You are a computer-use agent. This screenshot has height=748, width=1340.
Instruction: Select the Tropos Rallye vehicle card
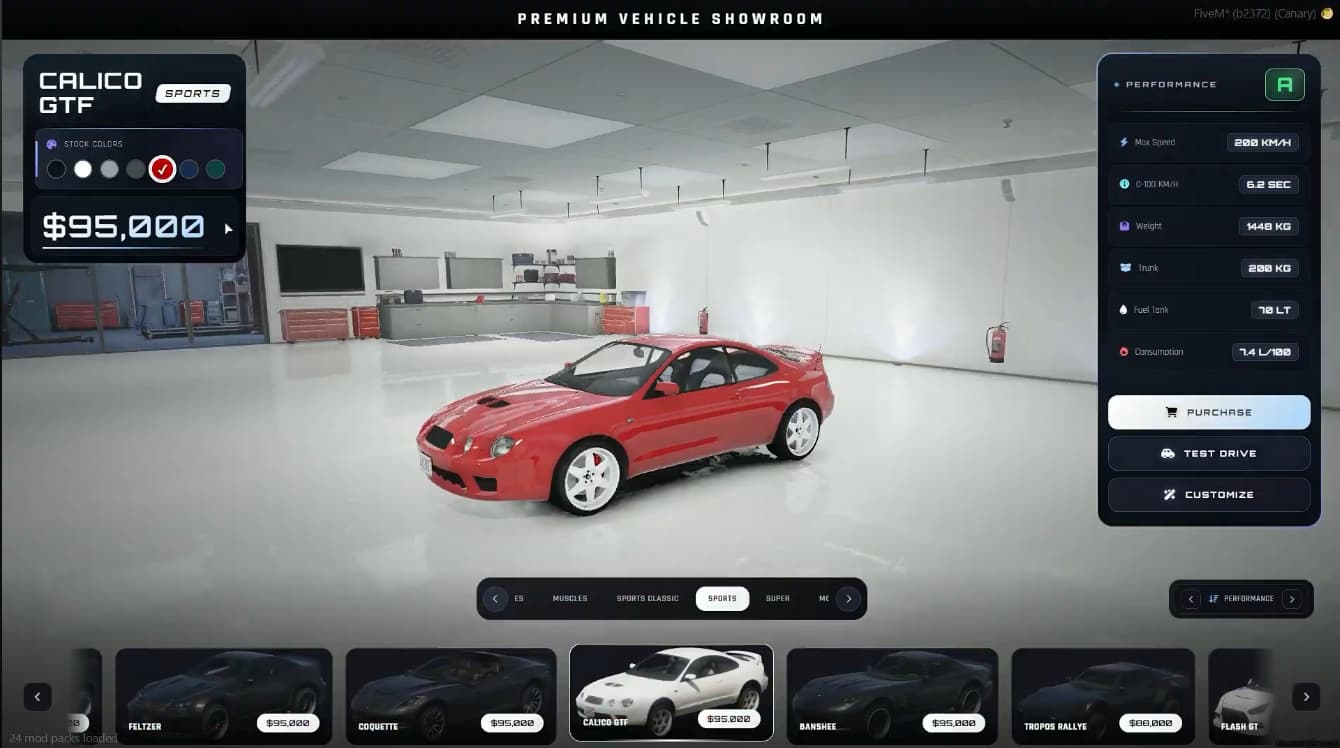pyautogui.click(x=1103, y=696)
